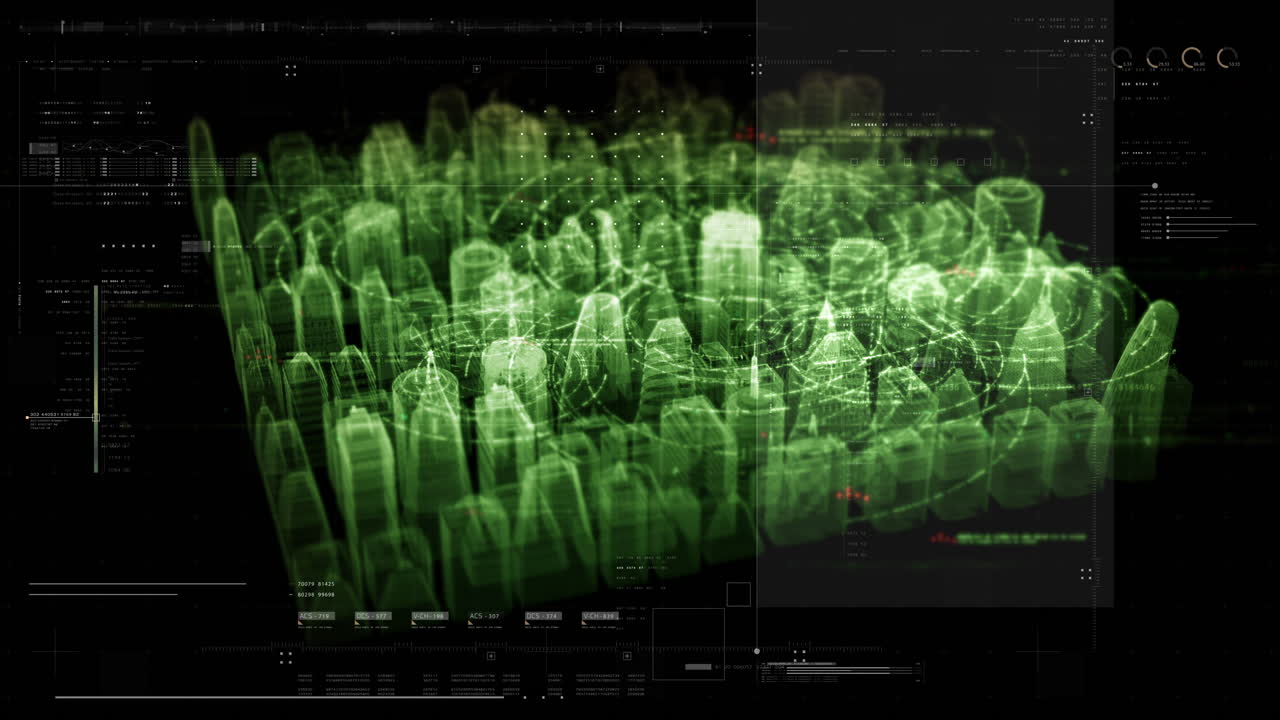The image size is (1280, 720).
Task: Click the grey progress bar in the bottom box
Action: 698,666
